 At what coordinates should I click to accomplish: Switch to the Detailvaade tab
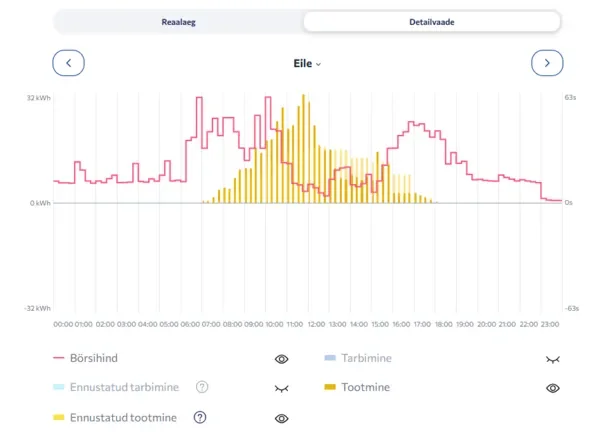click(431, 21)
